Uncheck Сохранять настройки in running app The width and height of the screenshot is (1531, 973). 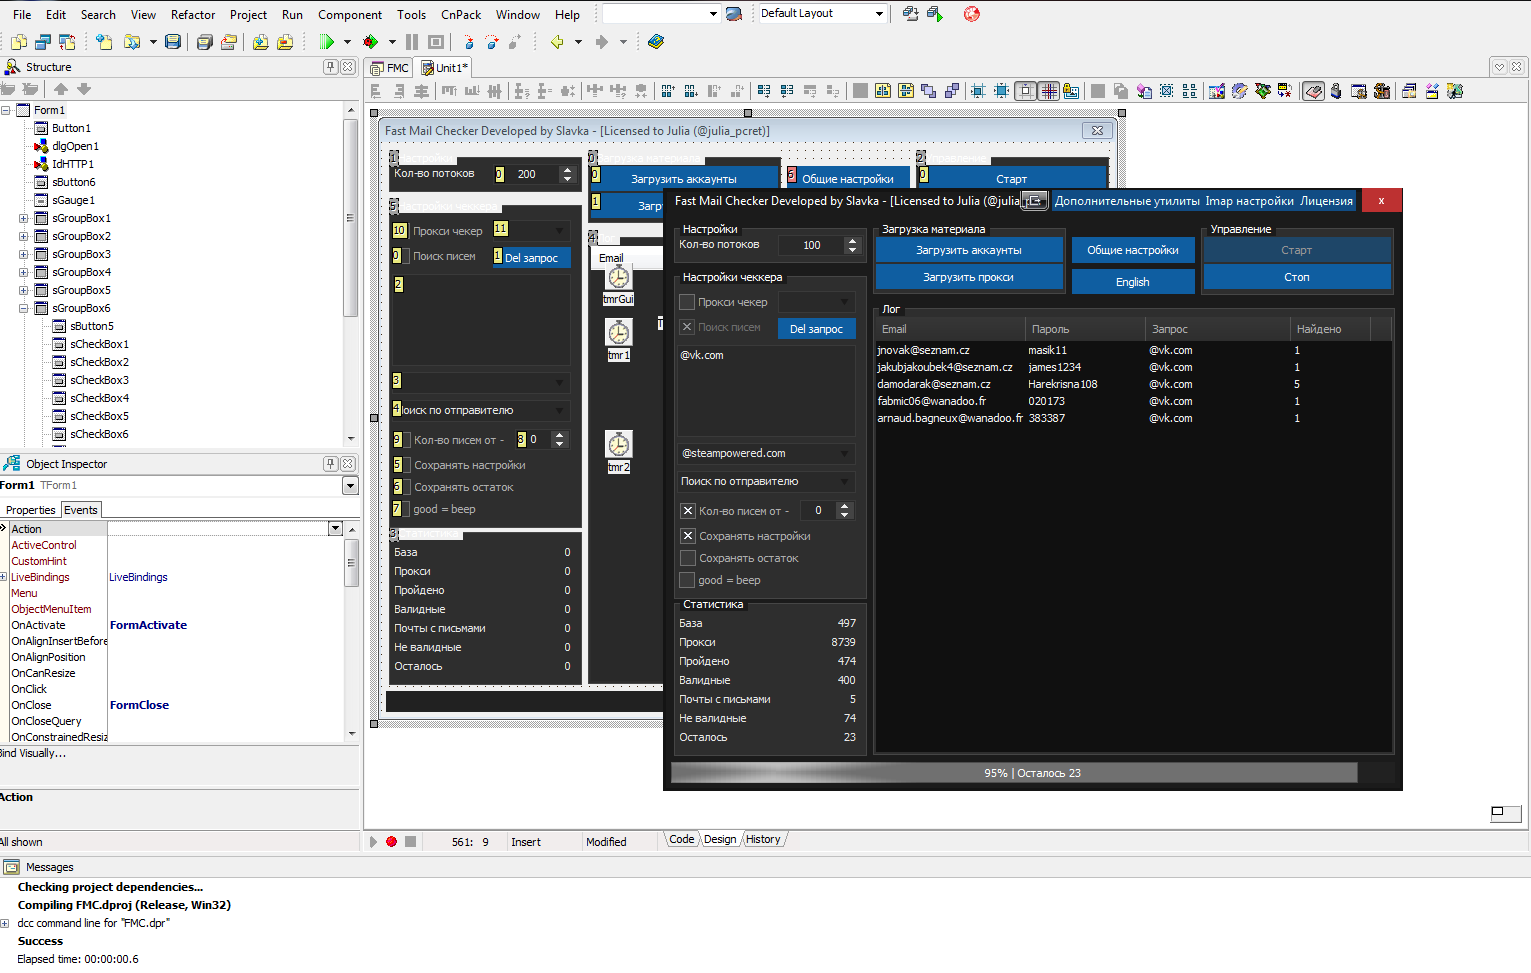(x=688, y=536)
